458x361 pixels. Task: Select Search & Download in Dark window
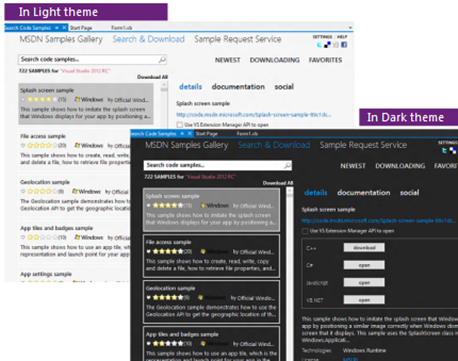tap(274, 145)
